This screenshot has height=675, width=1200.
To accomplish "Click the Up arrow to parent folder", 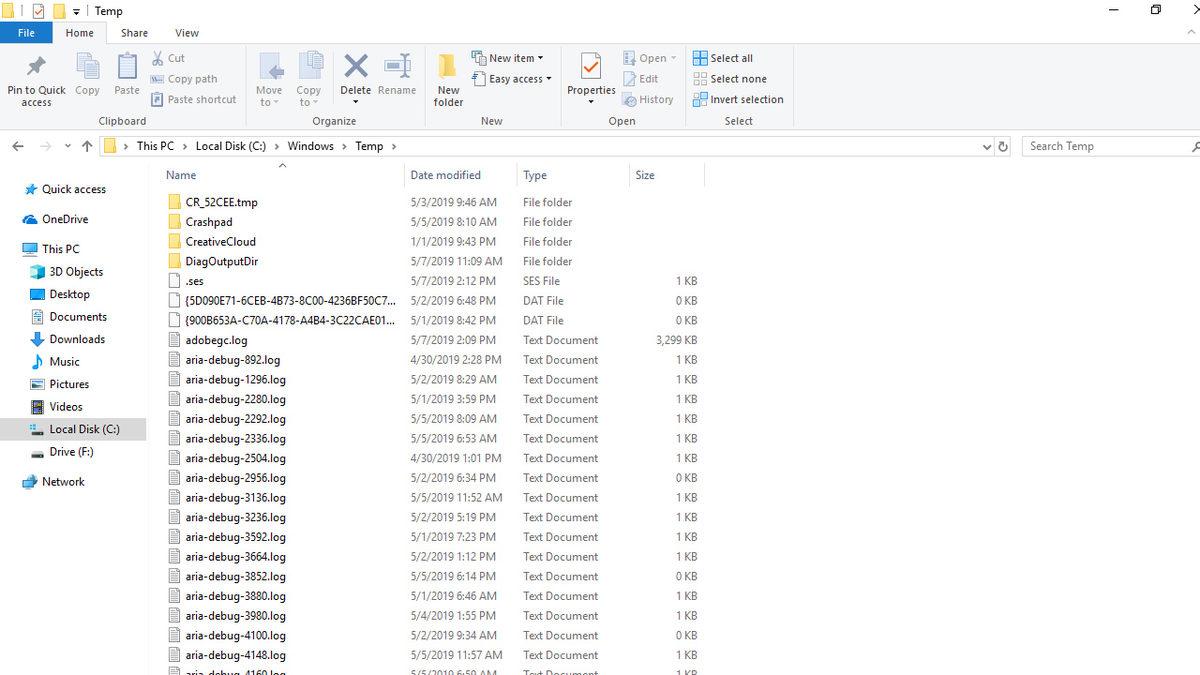I will (87, 146).
